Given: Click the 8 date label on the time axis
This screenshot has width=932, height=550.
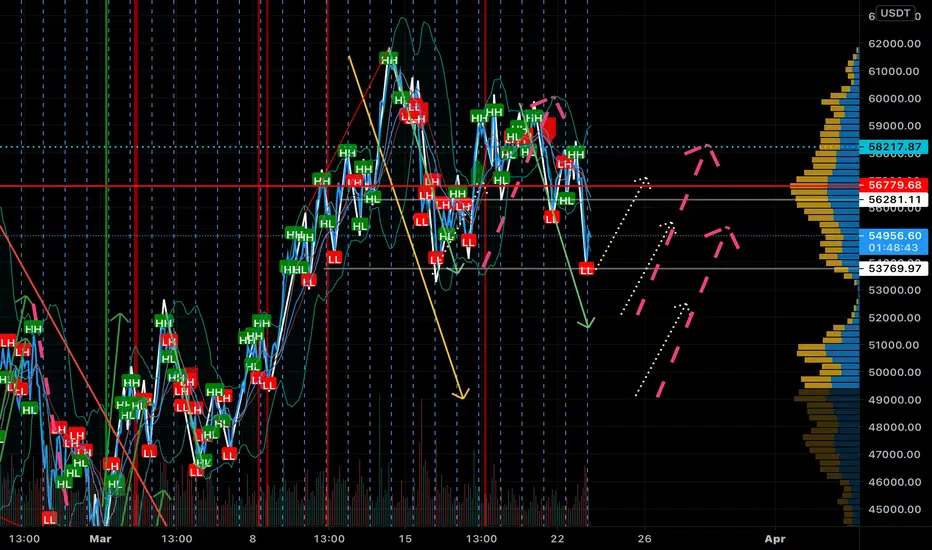Looking at the screenshot, I should tap(253, 539).
